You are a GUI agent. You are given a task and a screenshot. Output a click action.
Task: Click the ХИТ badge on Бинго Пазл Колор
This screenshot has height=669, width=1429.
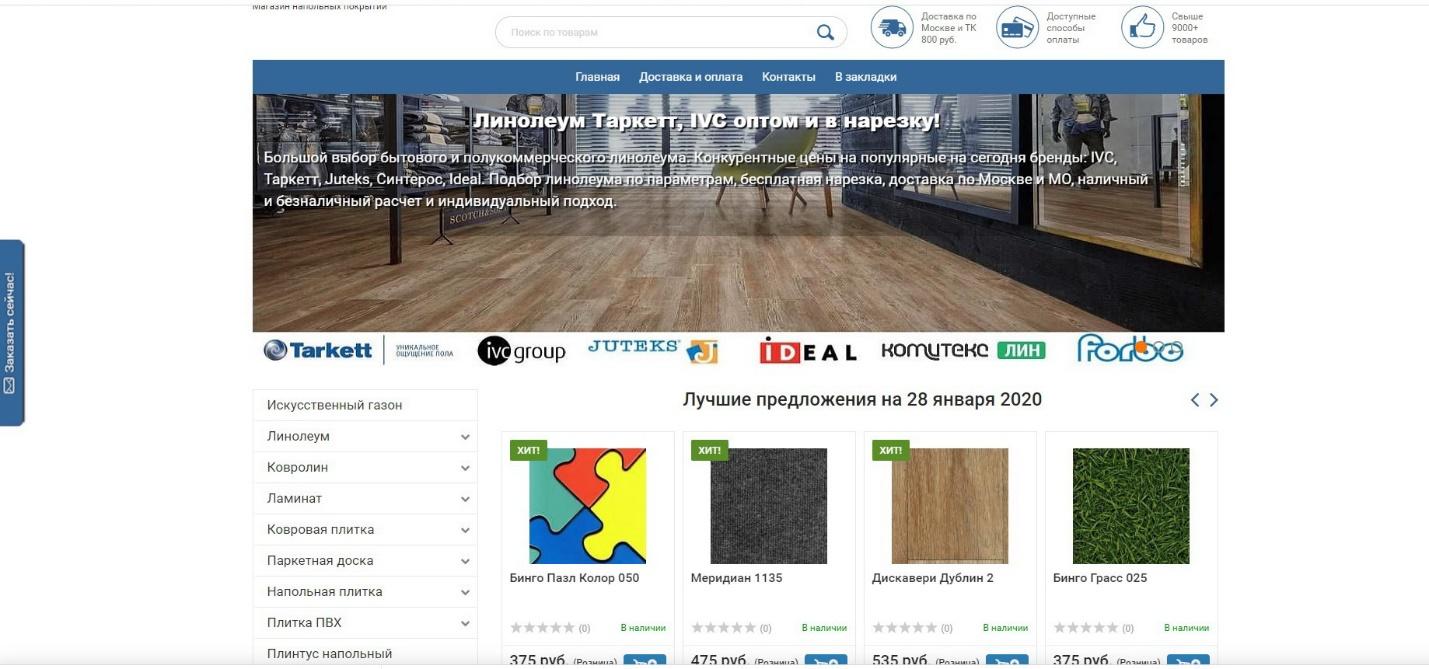(528, 450)
